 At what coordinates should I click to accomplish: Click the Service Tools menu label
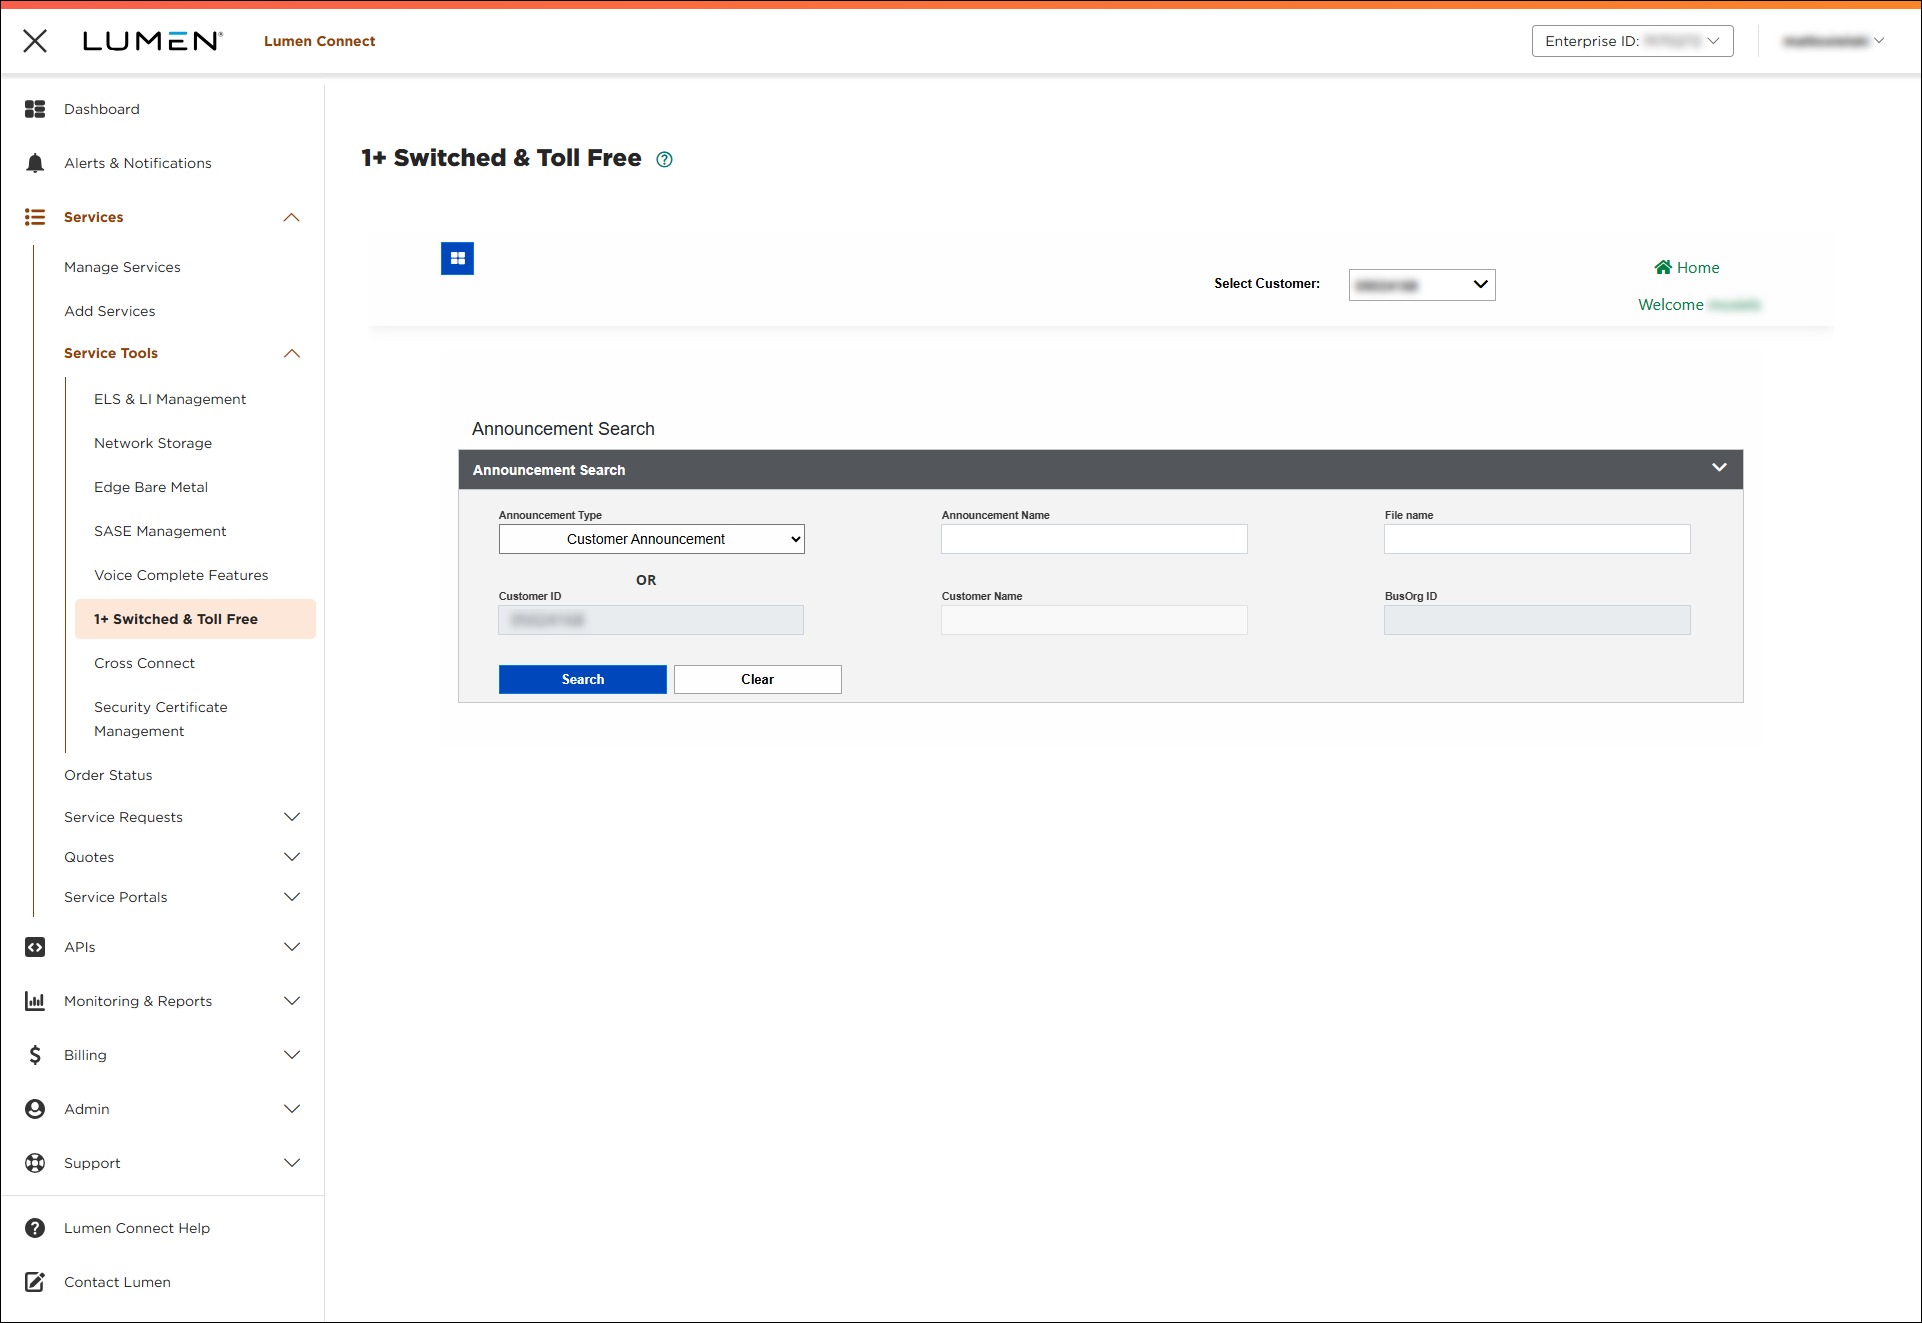point(111,353)
